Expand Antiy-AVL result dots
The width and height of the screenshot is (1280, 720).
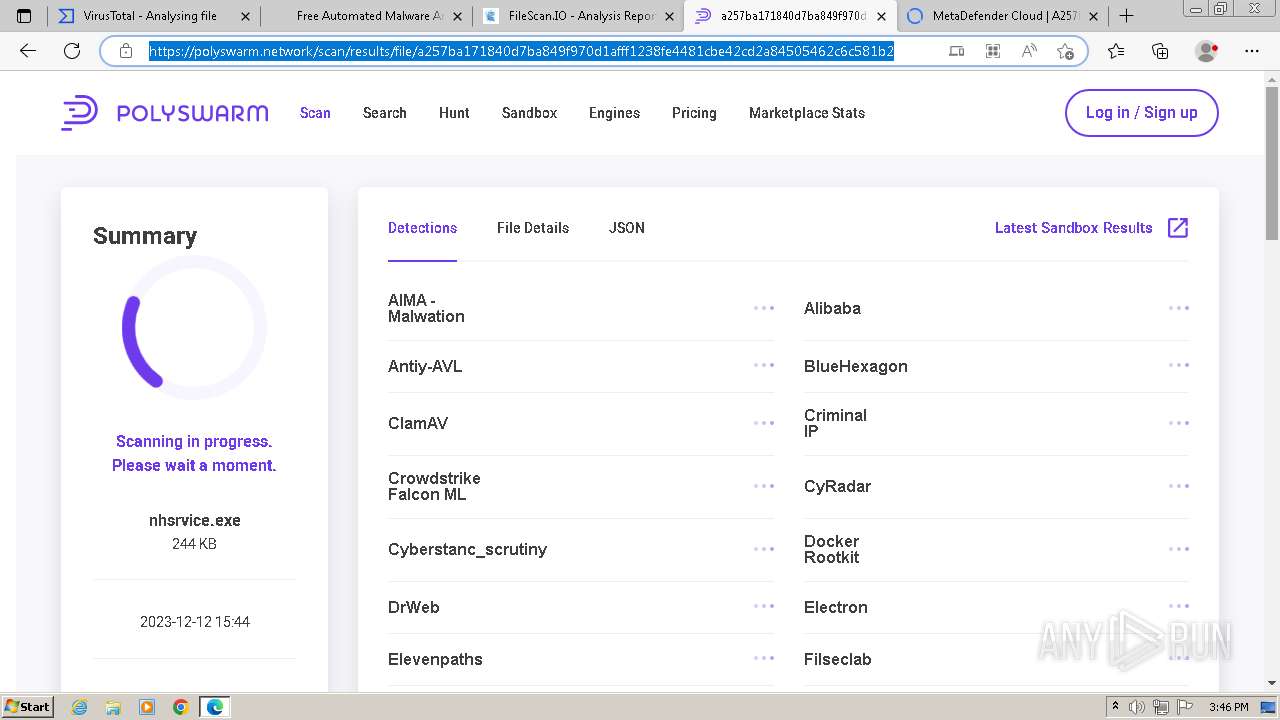click(764, 365)
